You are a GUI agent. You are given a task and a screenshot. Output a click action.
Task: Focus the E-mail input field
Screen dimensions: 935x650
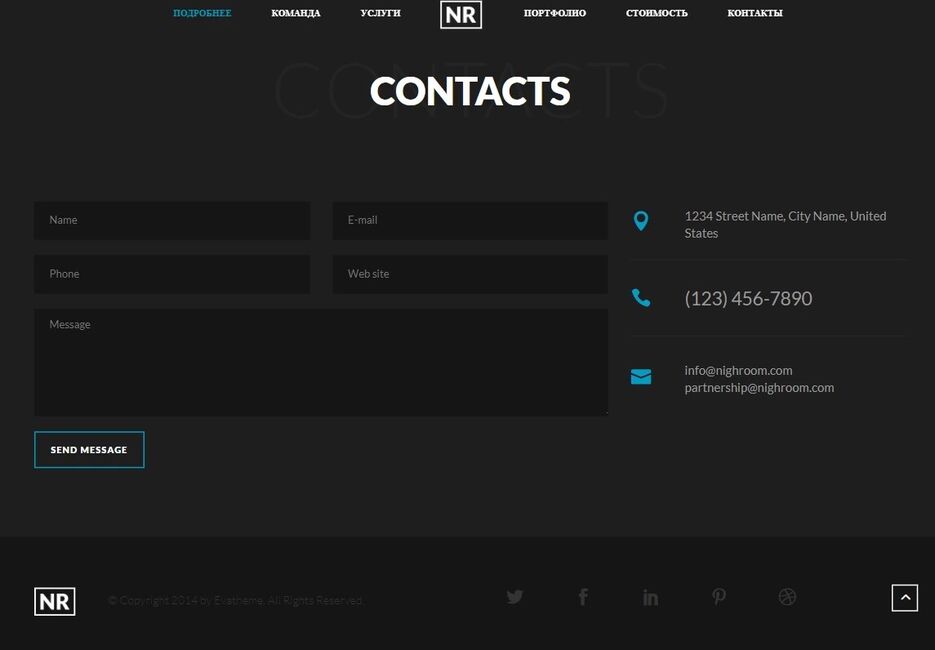pyautogui.click(x=470, y=221)
